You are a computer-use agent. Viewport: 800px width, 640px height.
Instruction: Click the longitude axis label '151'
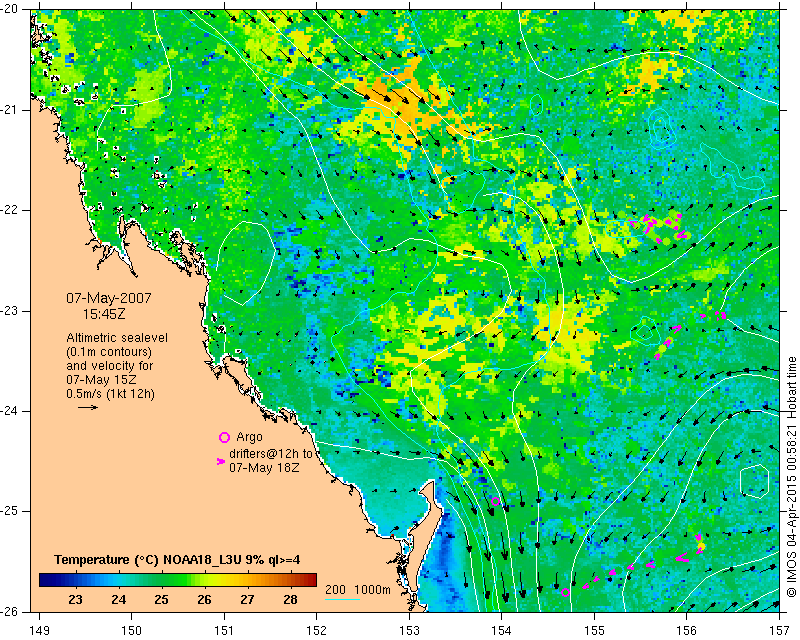click(x=224, y=631)
